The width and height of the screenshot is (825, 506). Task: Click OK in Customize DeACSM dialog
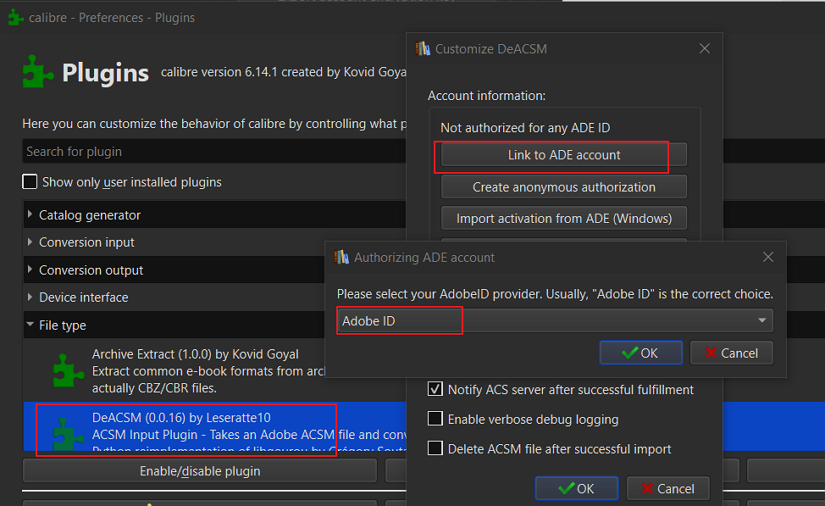coord(577,489)
